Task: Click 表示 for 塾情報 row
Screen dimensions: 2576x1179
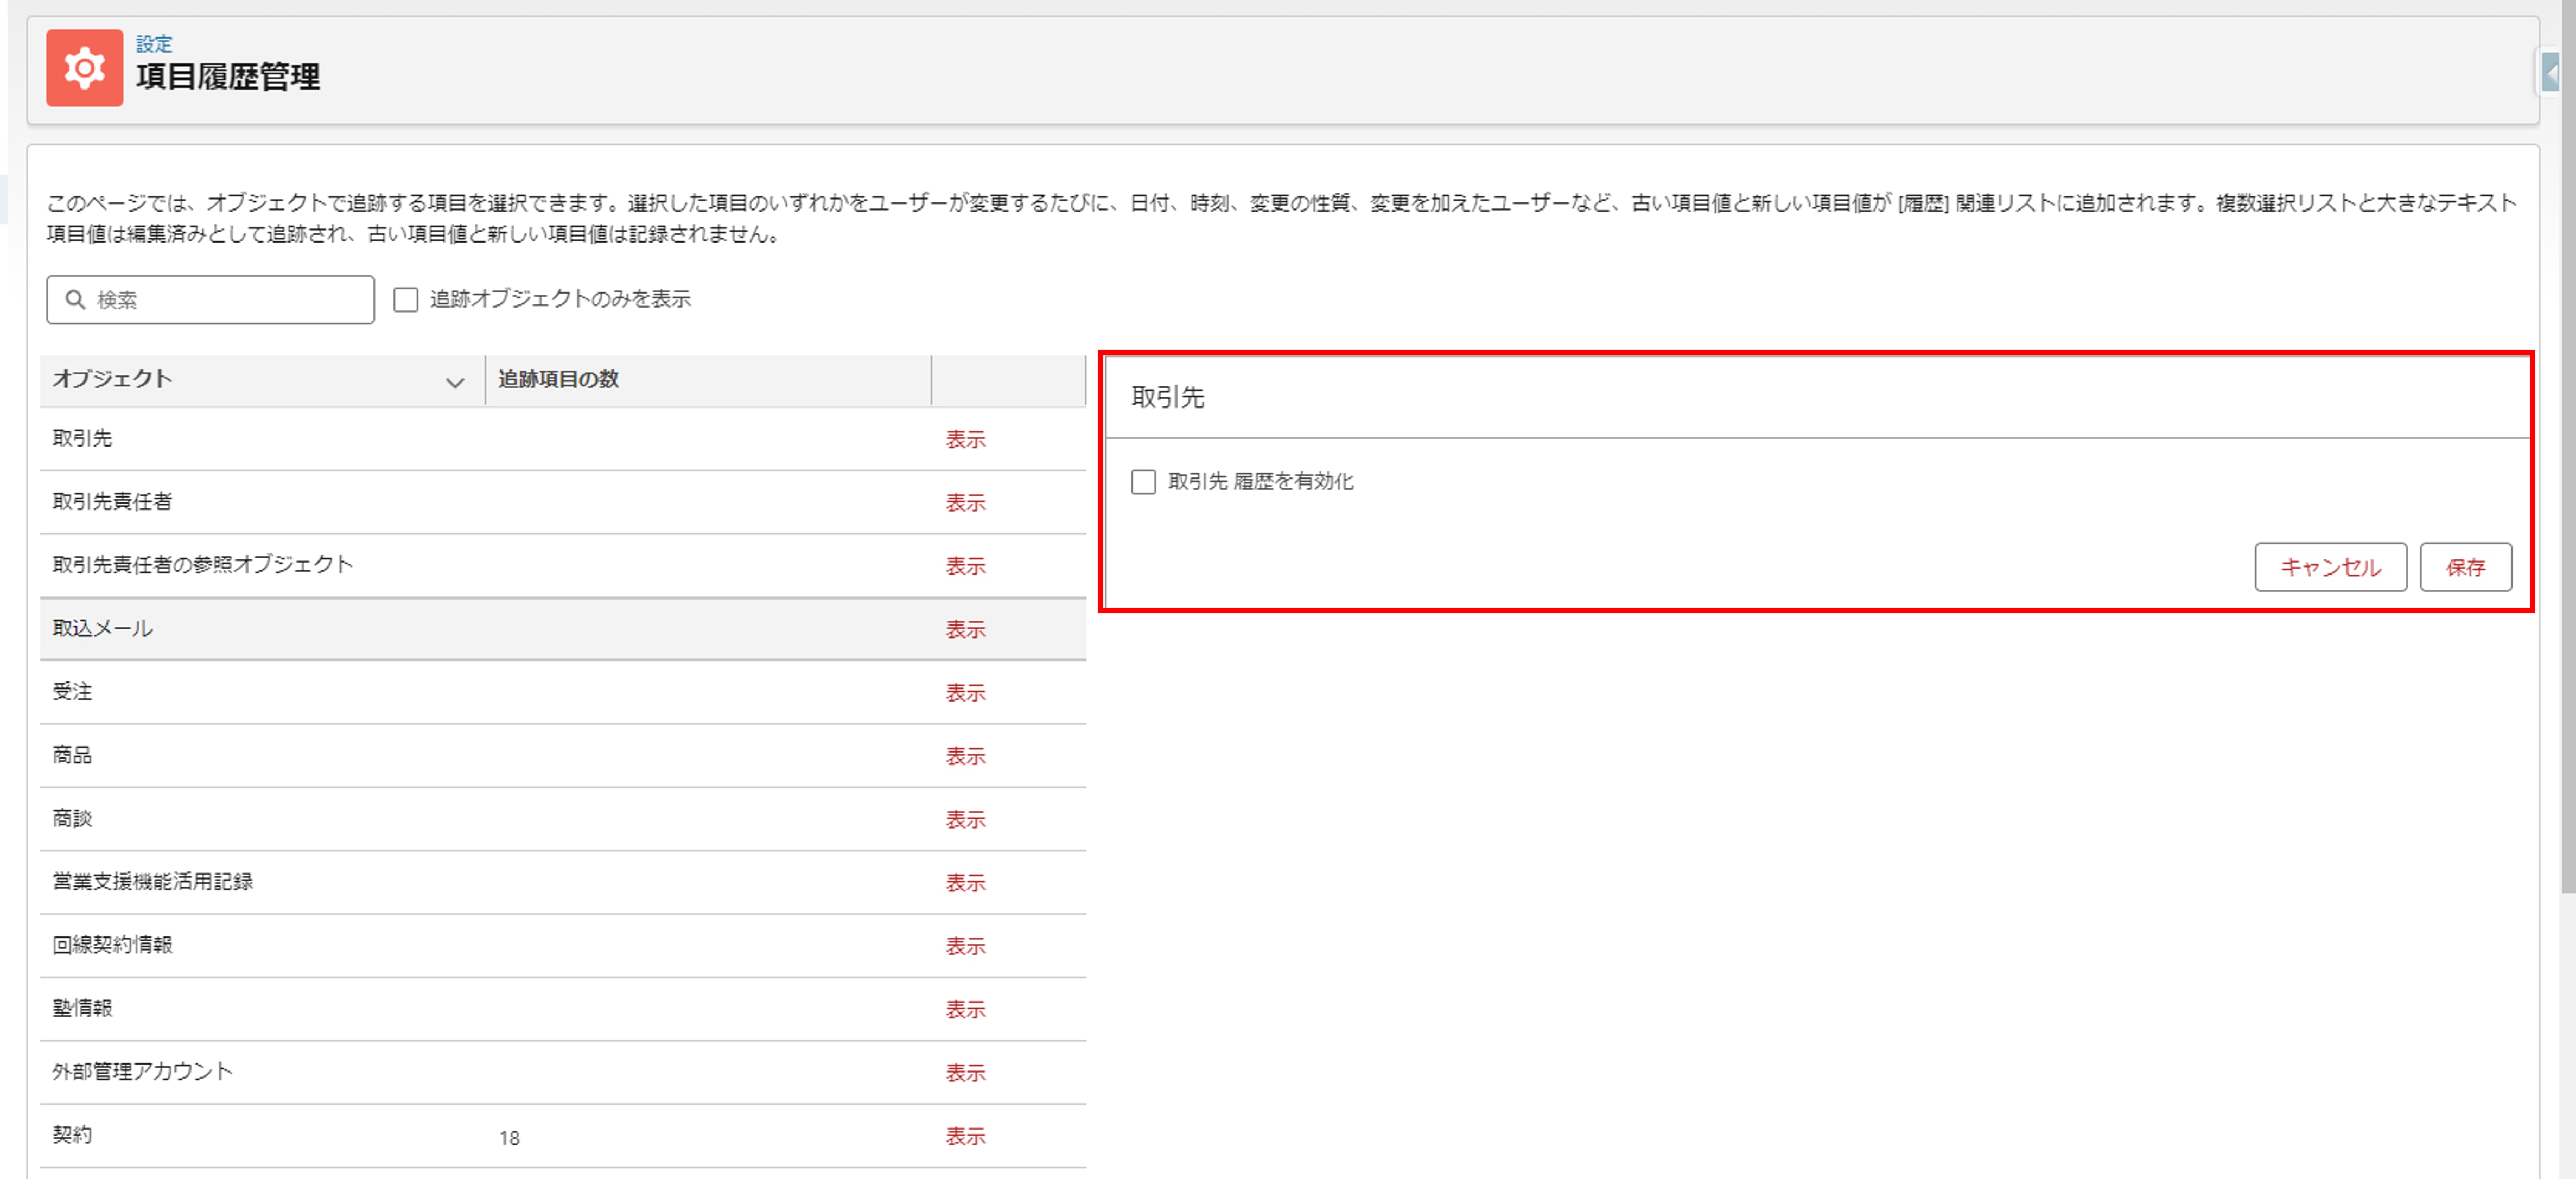Action: 965,1009
